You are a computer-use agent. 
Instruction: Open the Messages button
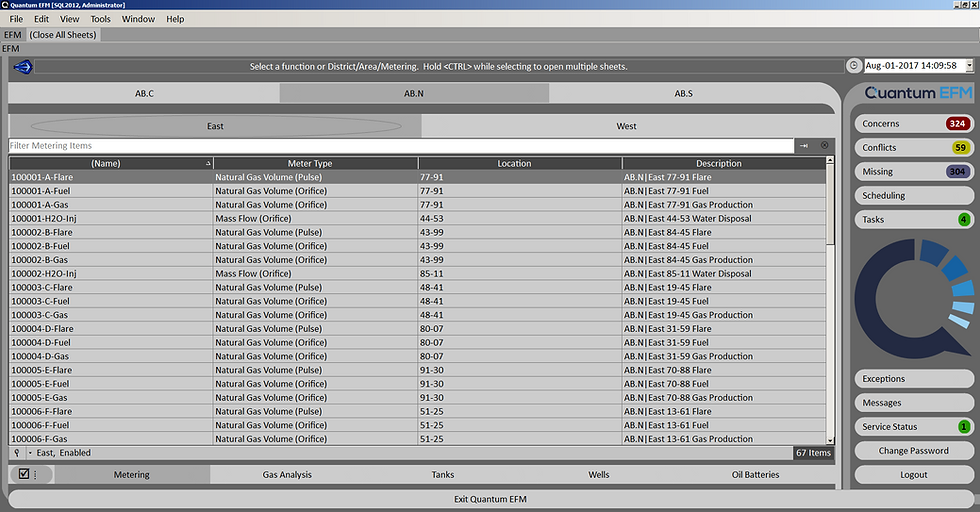(x=913, y=403)
